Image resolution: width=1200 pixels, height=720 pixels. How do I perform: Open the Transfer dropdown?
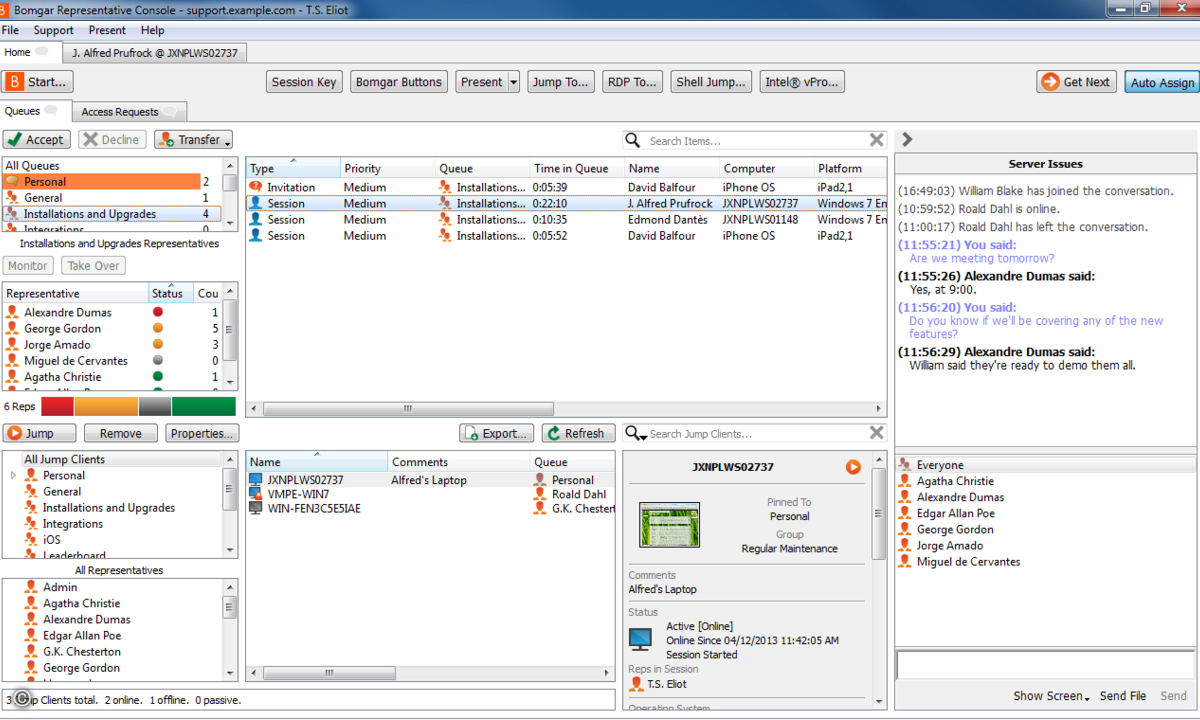193,140
